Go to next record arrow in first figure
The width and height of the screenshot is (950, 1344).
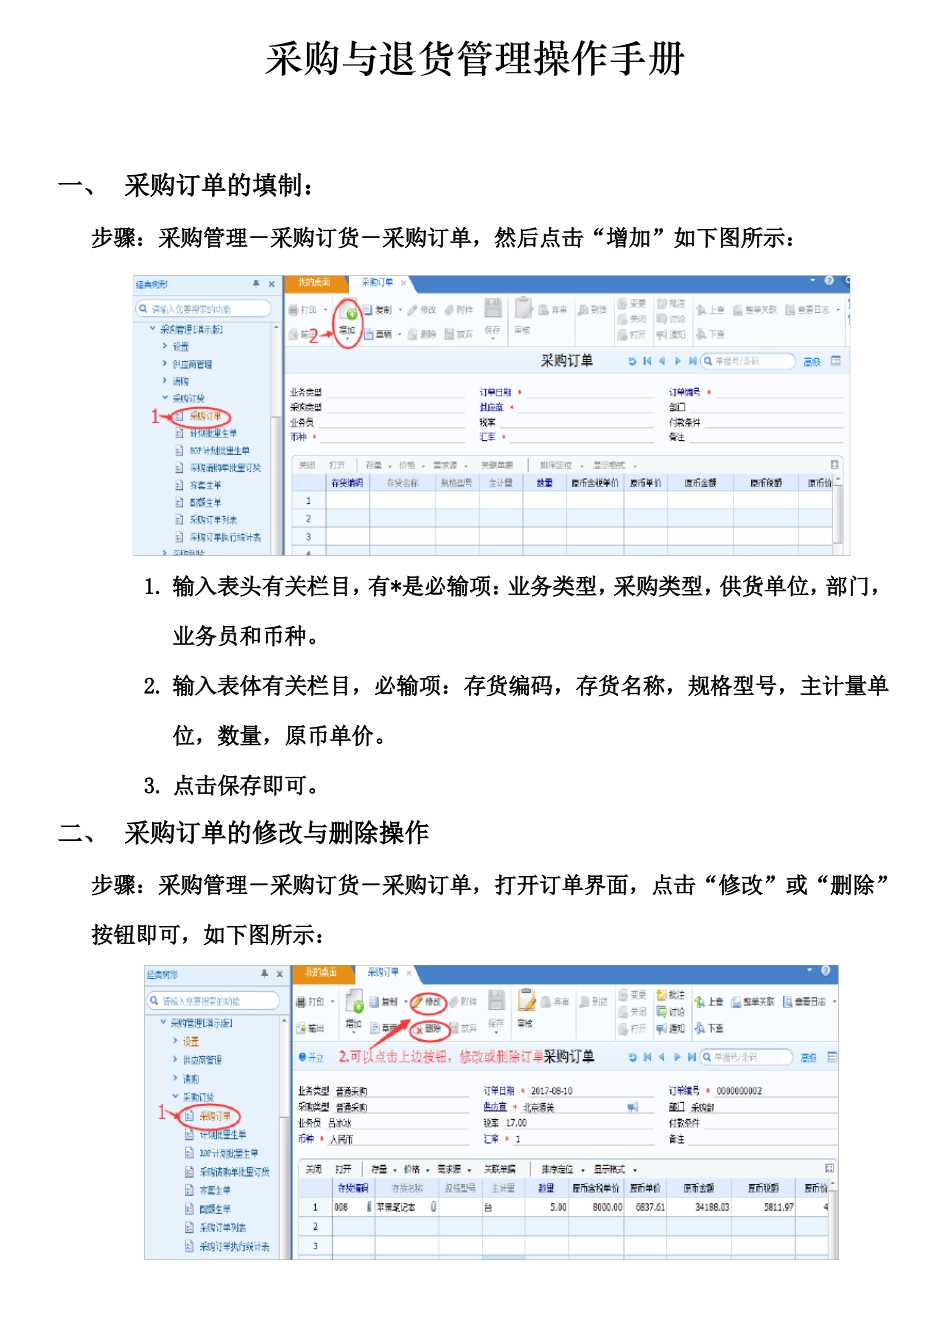click(677, 361)
